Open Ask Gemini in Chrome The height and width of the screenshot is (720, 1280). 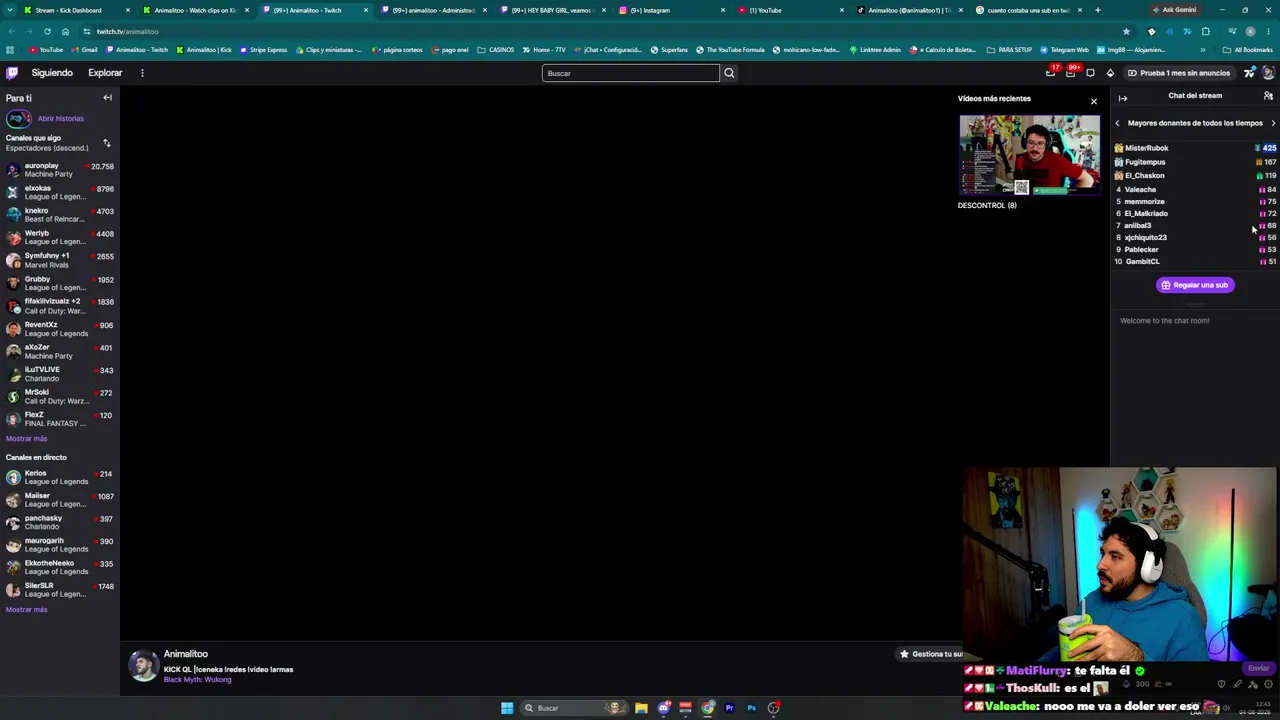pos(1174,10)
